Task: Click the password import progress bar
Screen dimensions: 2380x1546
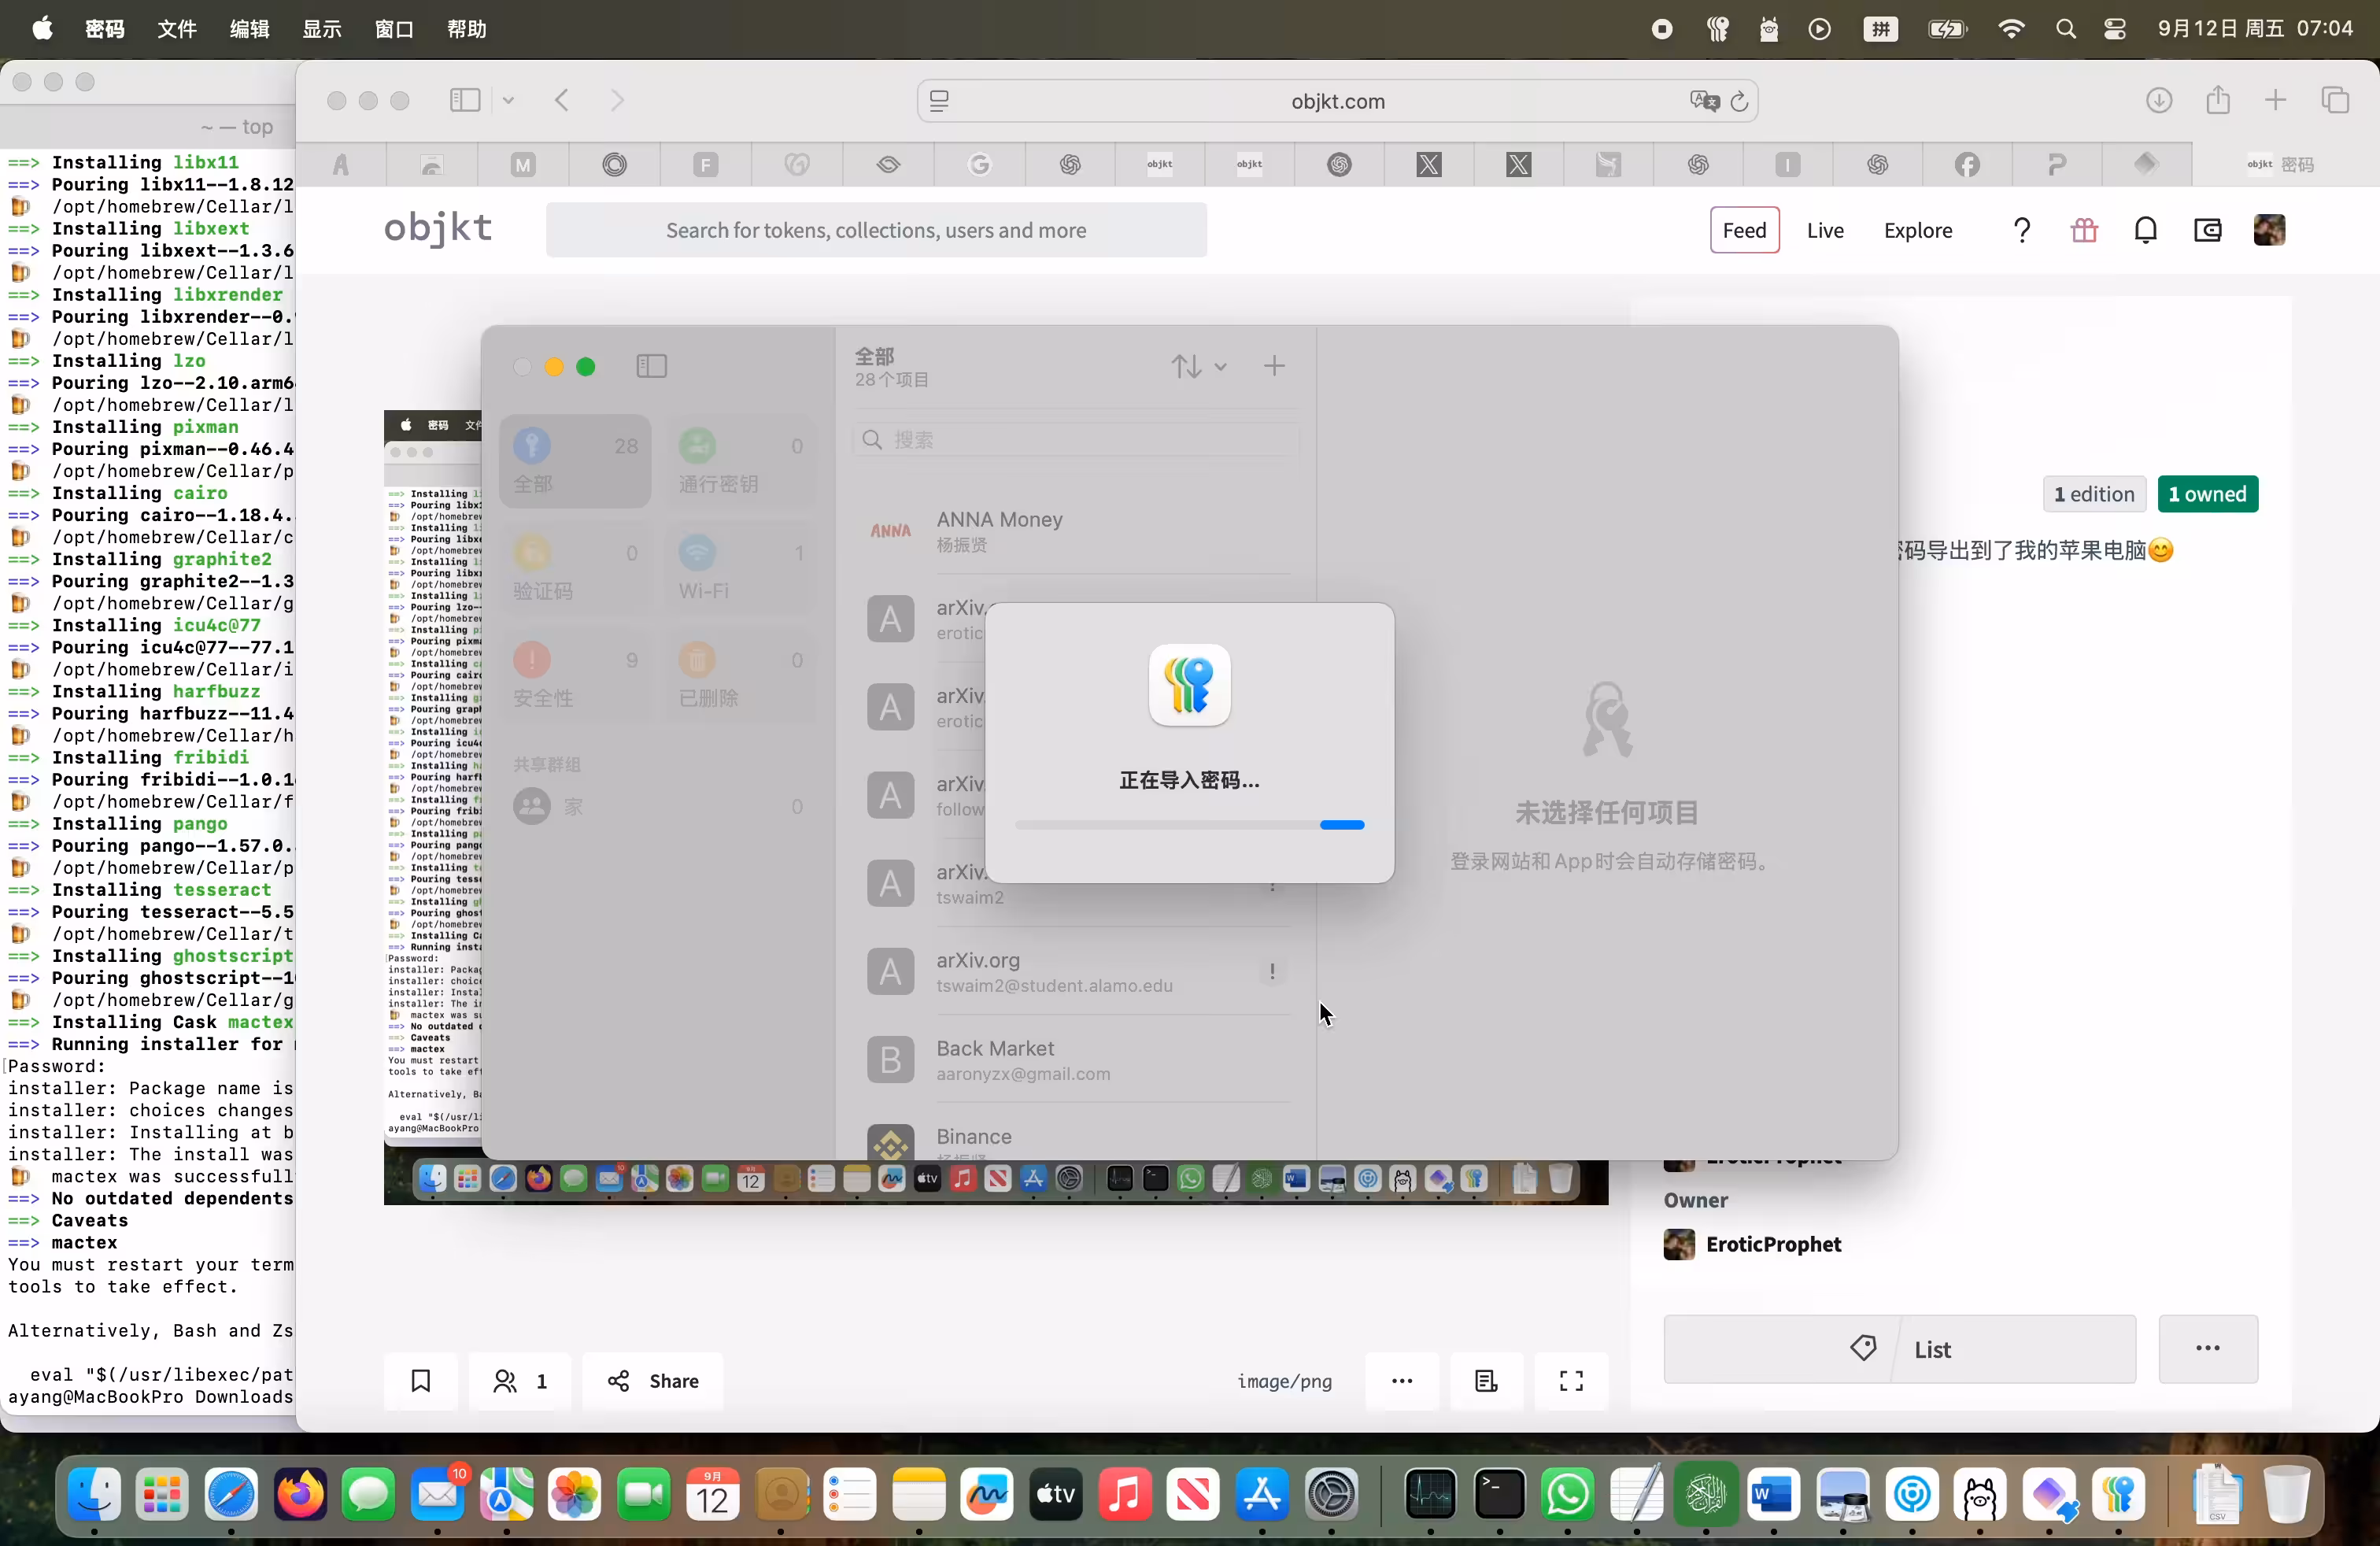Action: click(x=1189, y=825)
